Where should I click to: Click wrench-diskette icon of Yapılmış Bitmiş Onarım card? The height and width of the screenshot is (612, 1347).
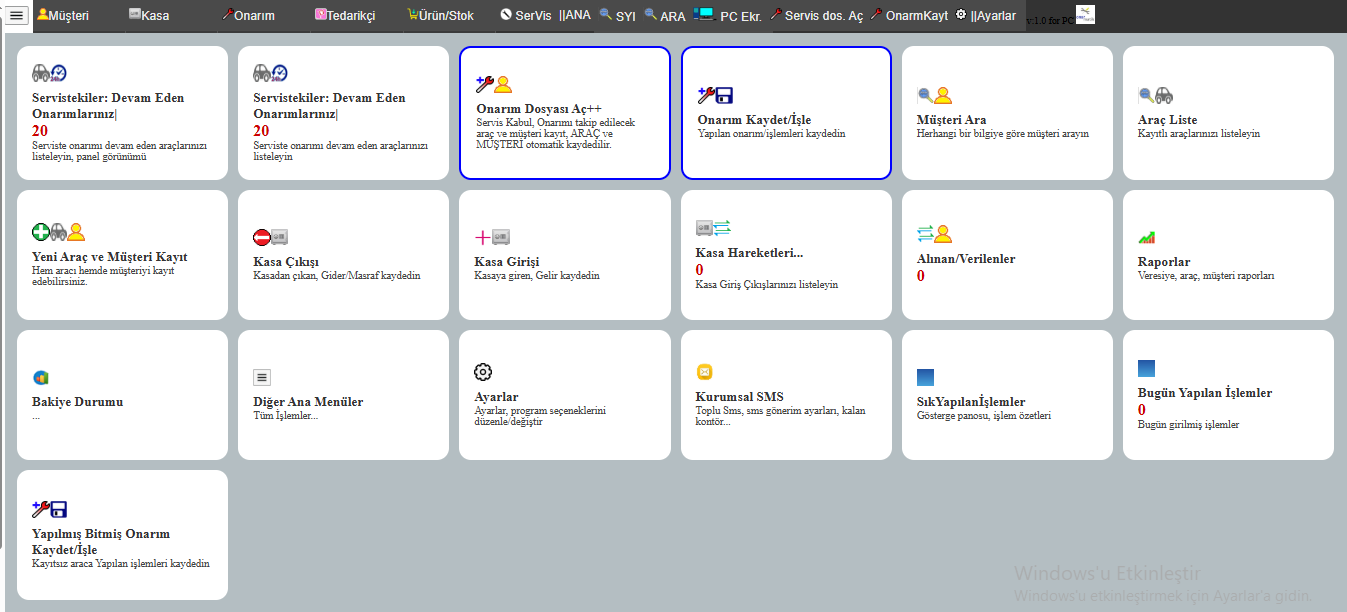(49, 509)
